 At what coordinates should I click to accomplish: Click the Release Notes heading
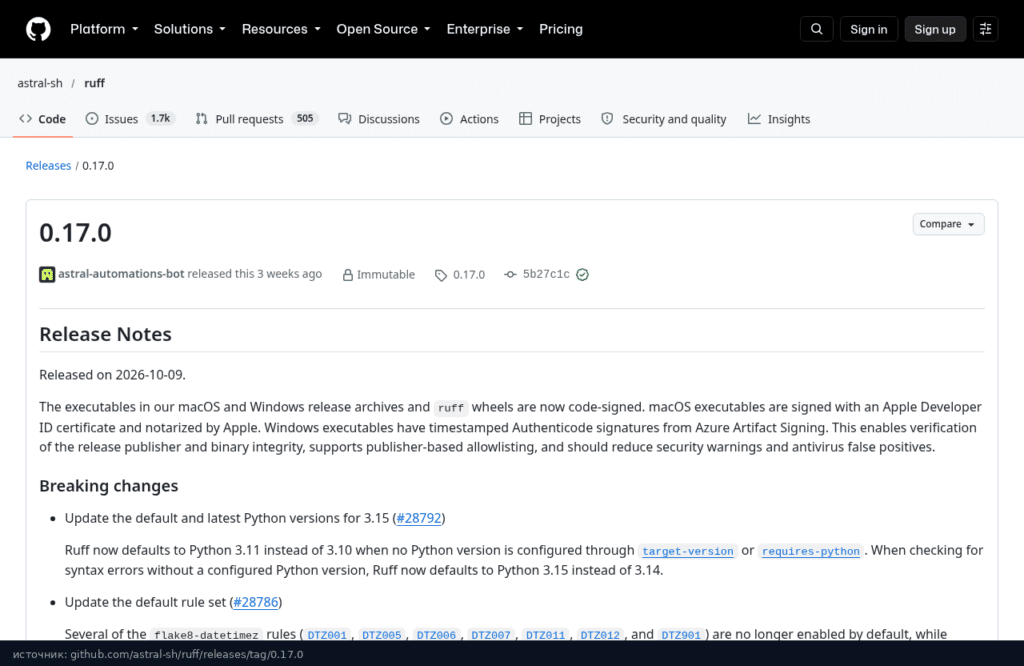(105, 334)
